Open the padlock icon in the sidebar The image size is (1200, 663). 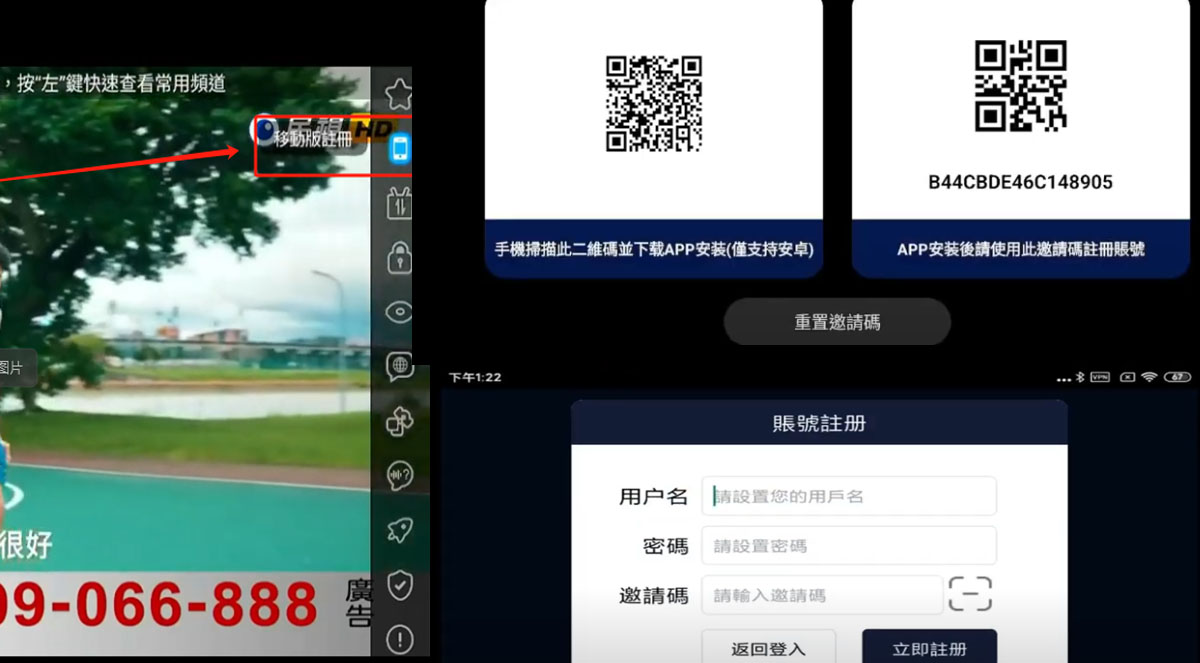point(399,257)
